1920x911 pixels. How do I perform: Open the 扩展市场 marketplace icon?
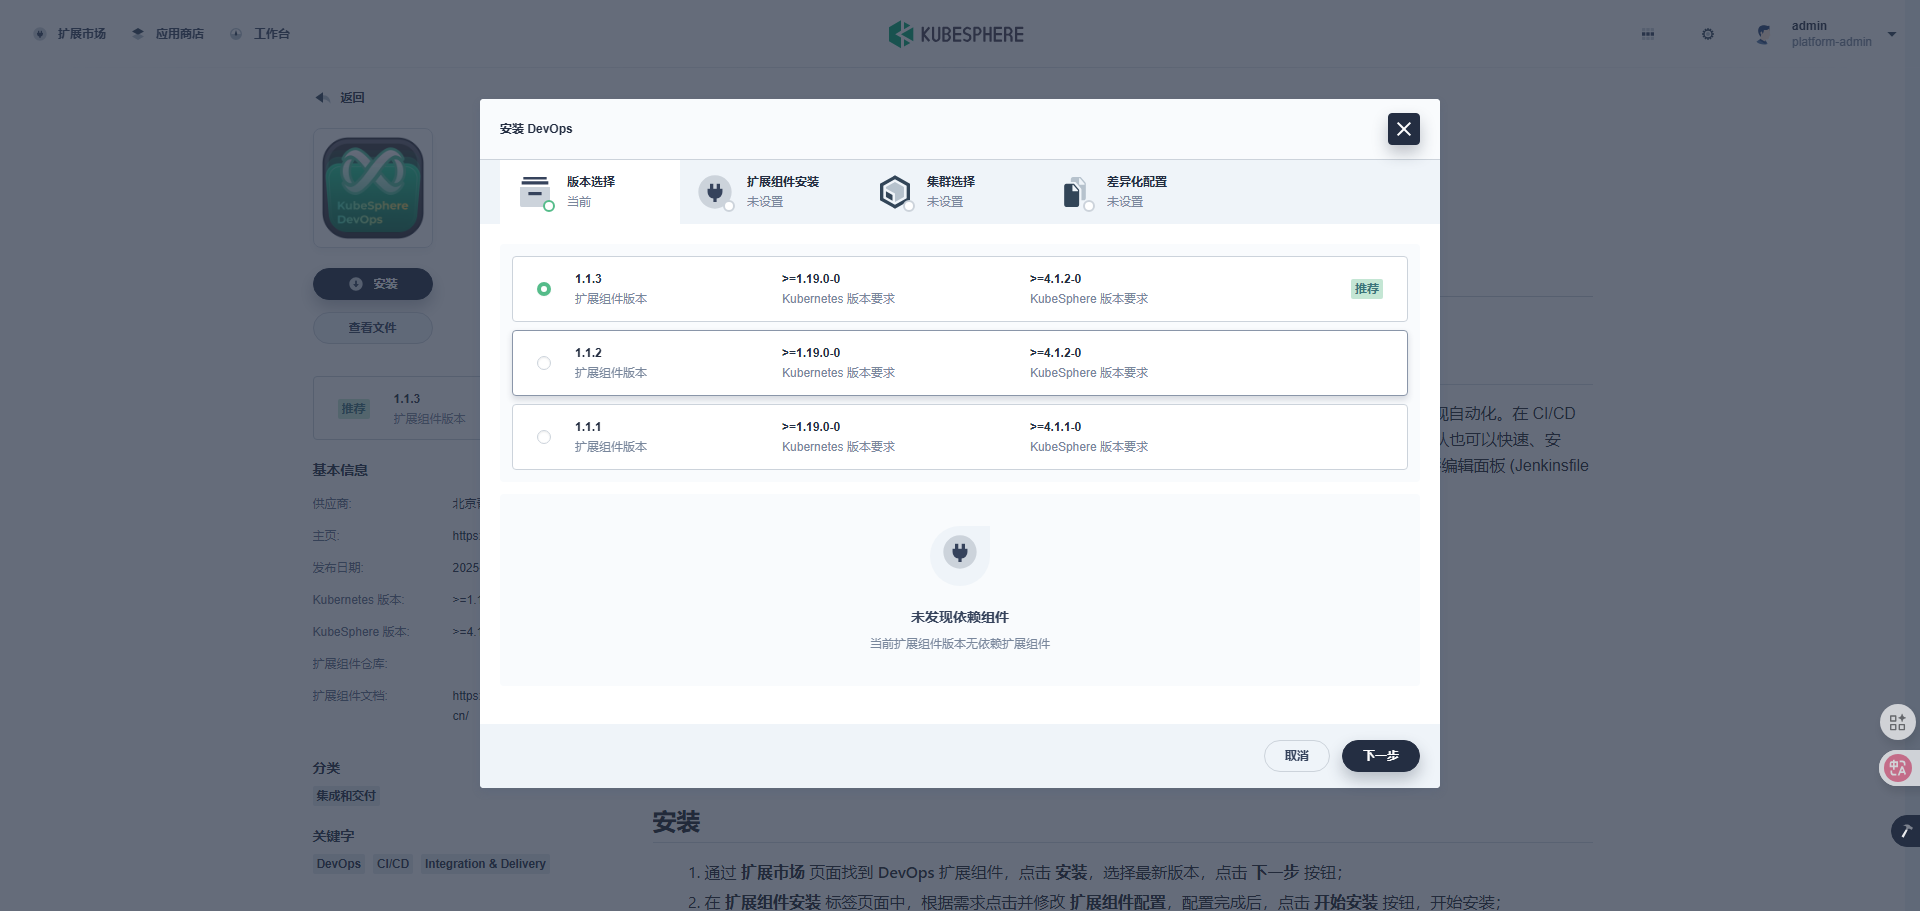(x=40, y=34)
